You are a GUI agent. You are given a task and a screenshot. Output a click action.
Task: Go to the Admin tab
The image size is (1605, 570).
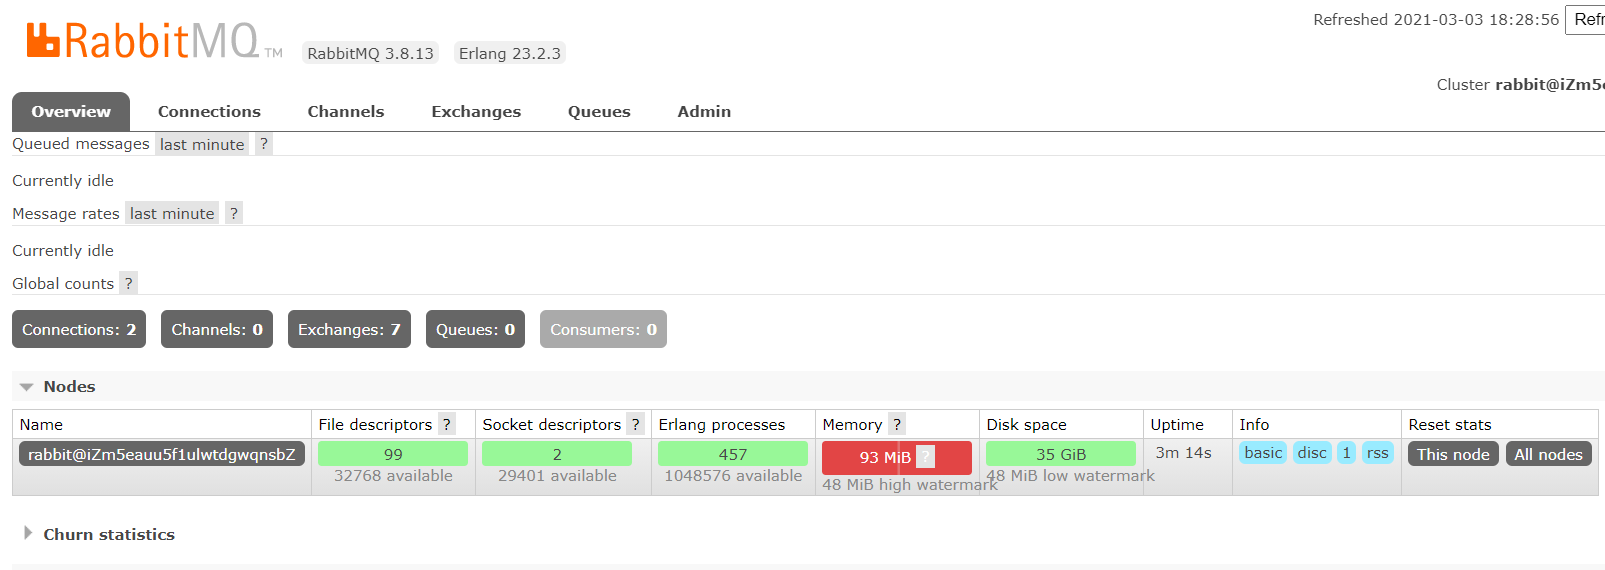(704, 112)
